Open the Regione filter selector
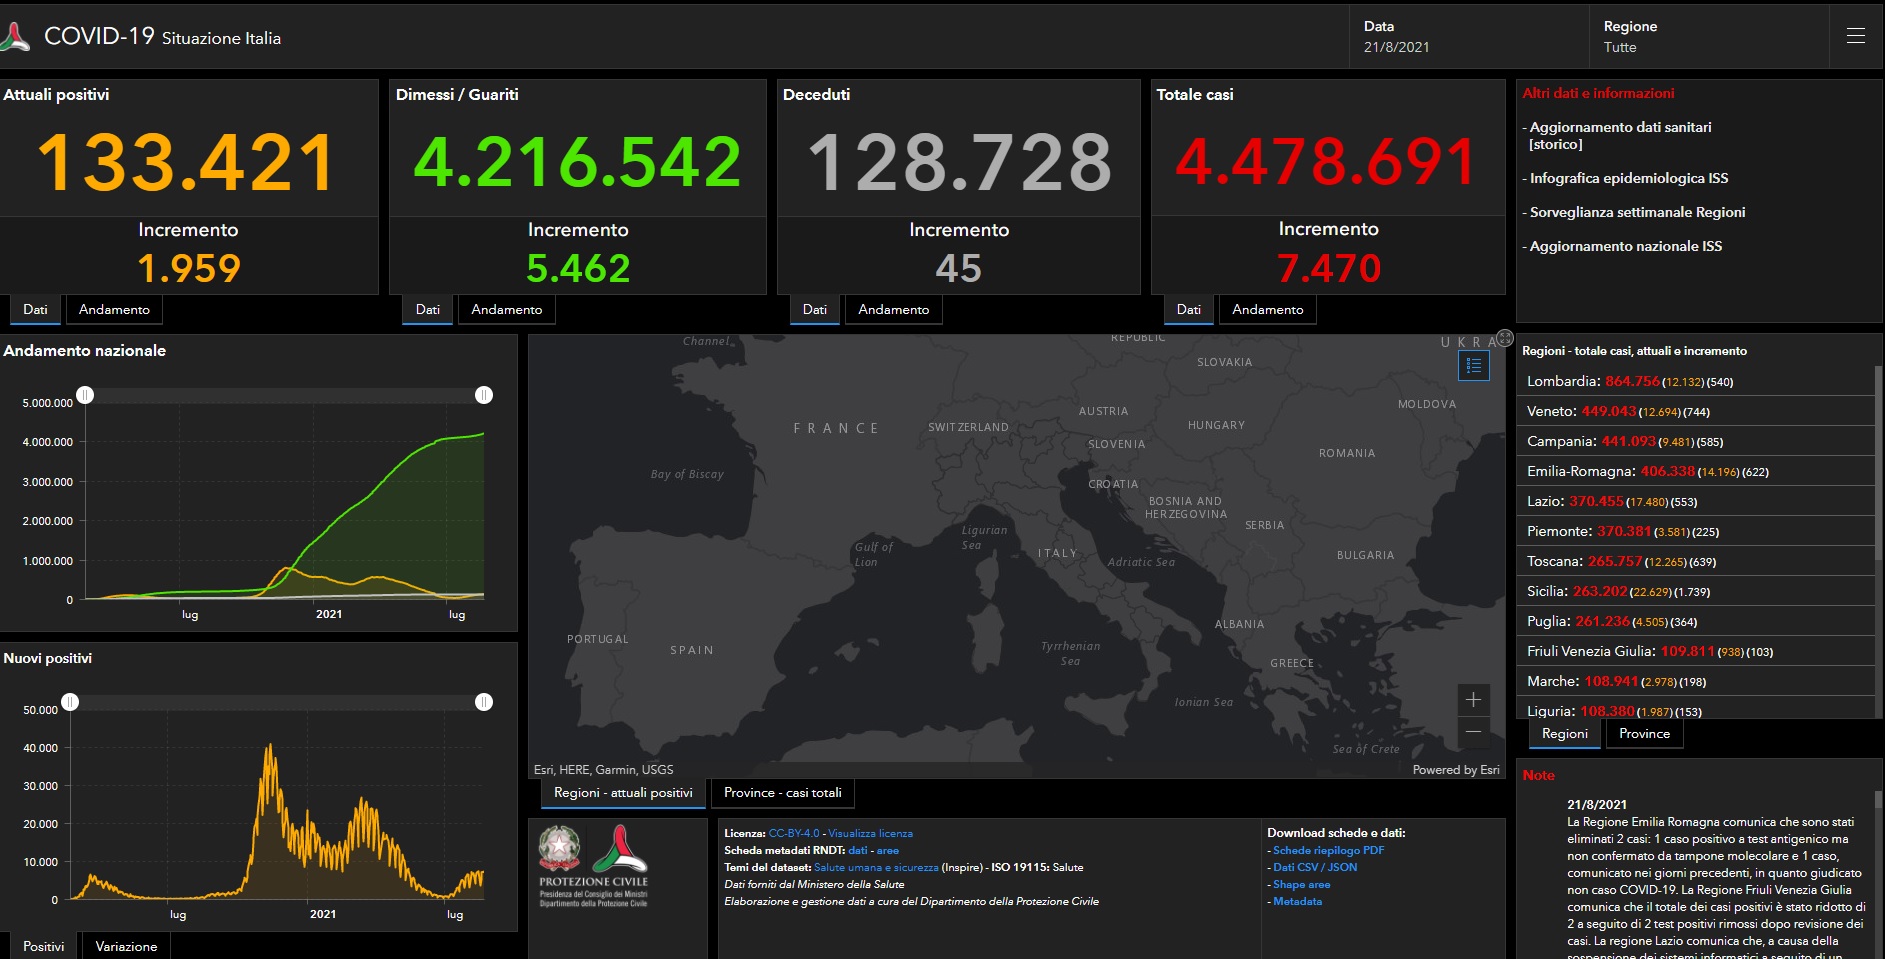 tap(1706, 37)
